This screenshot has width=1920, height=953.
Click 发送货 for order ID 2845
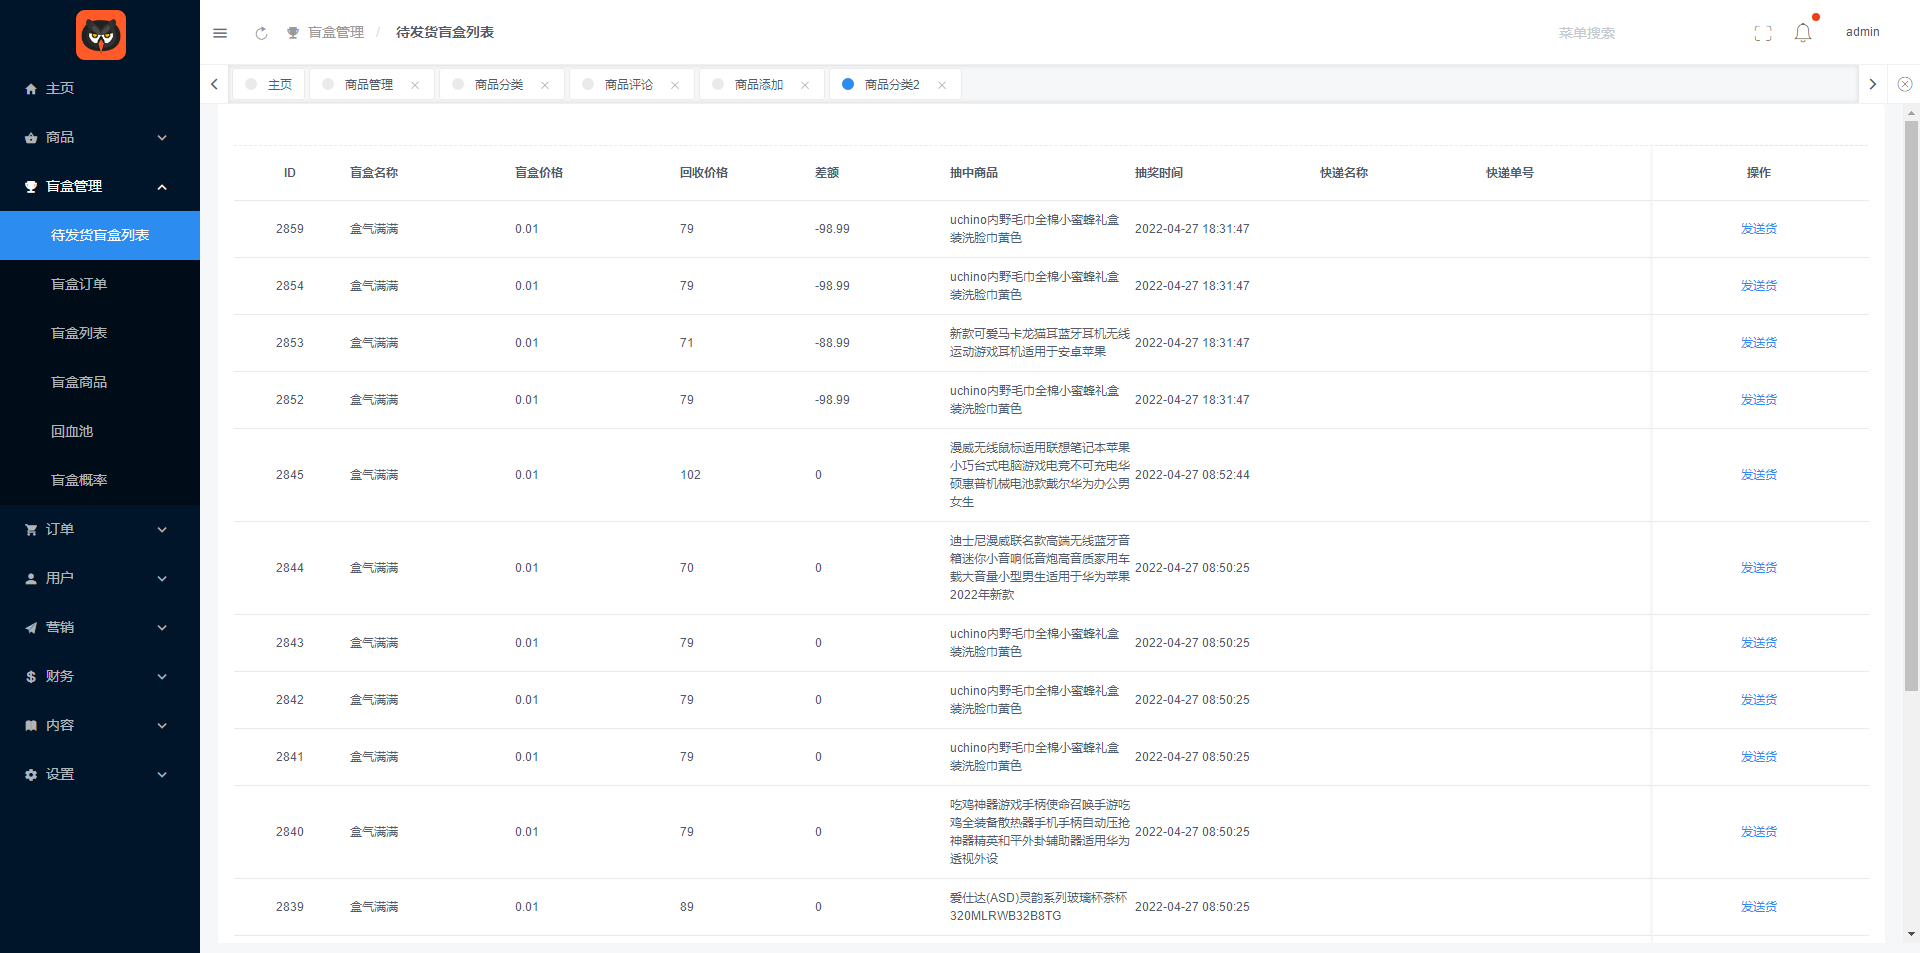1758,475
